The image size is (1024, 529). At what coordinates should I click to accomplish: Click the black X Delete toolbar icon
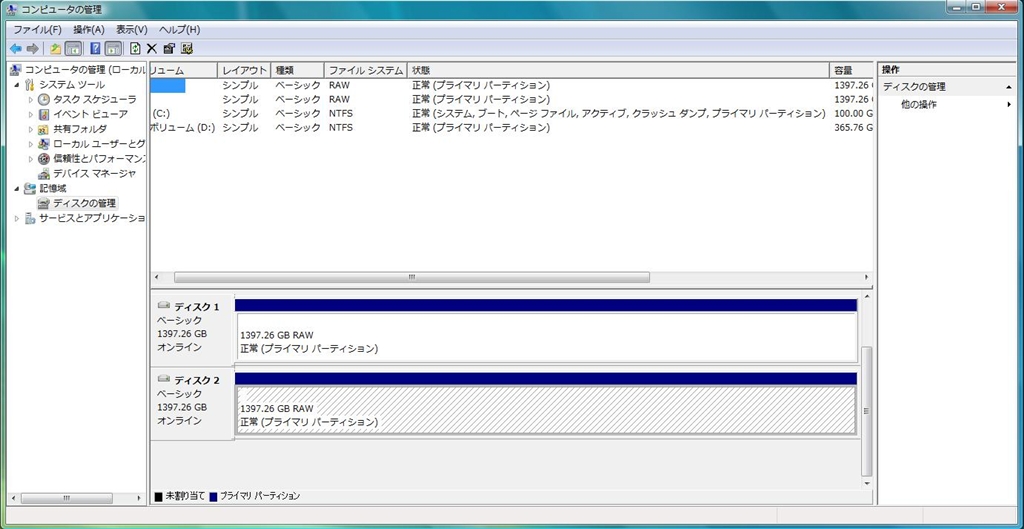(152, 48)
